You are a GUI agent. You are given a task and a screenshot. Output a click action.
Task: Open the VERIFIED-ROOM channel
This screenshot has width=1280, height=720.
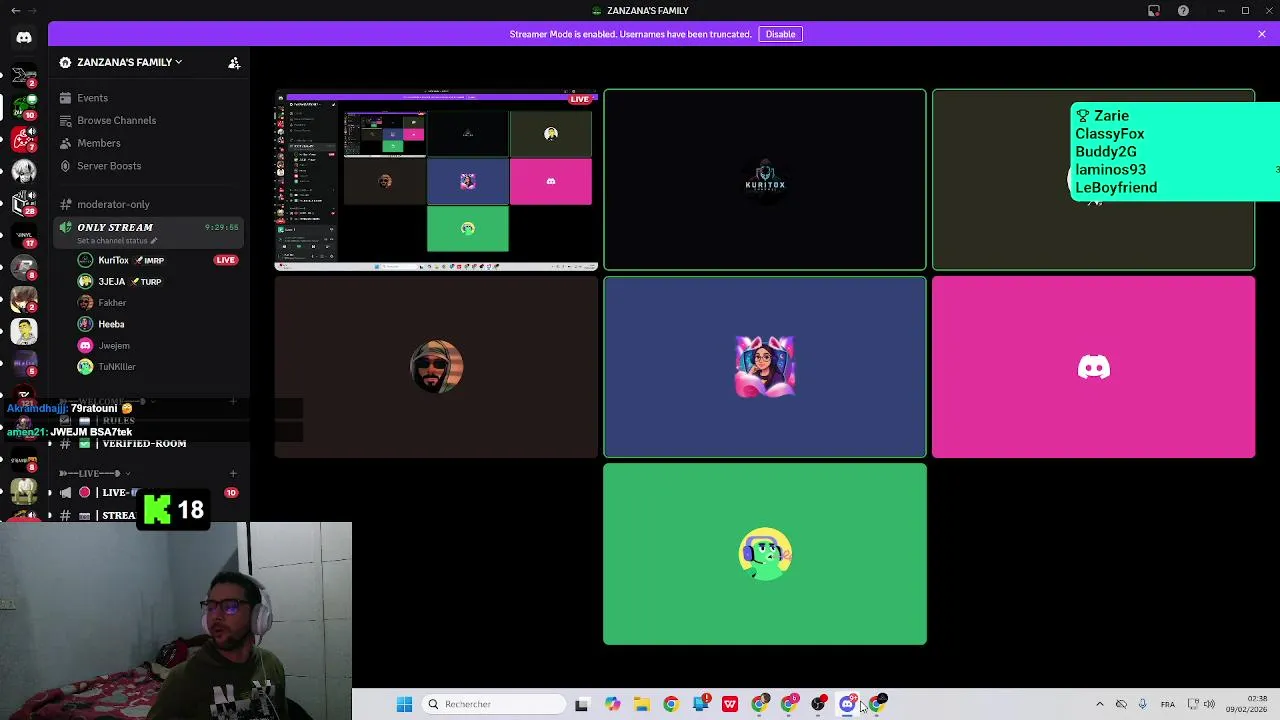pyautogui.click(x=150, y=443)
